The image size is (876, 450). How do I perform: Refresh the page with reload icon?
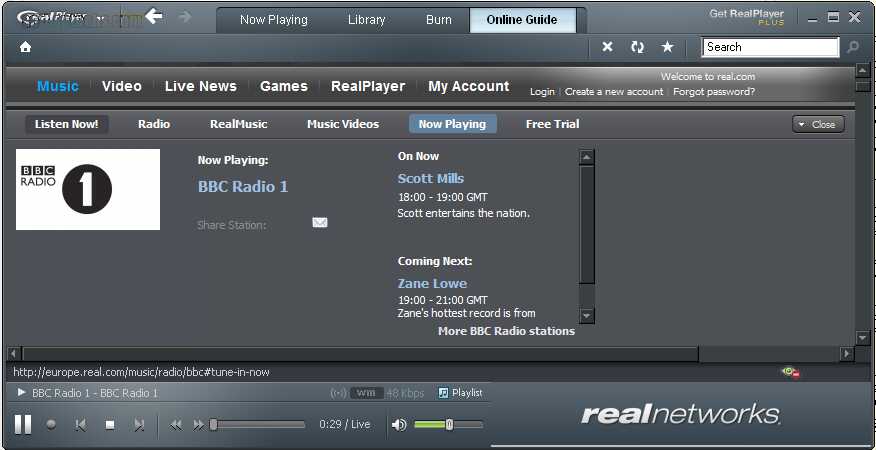point(637,47)
